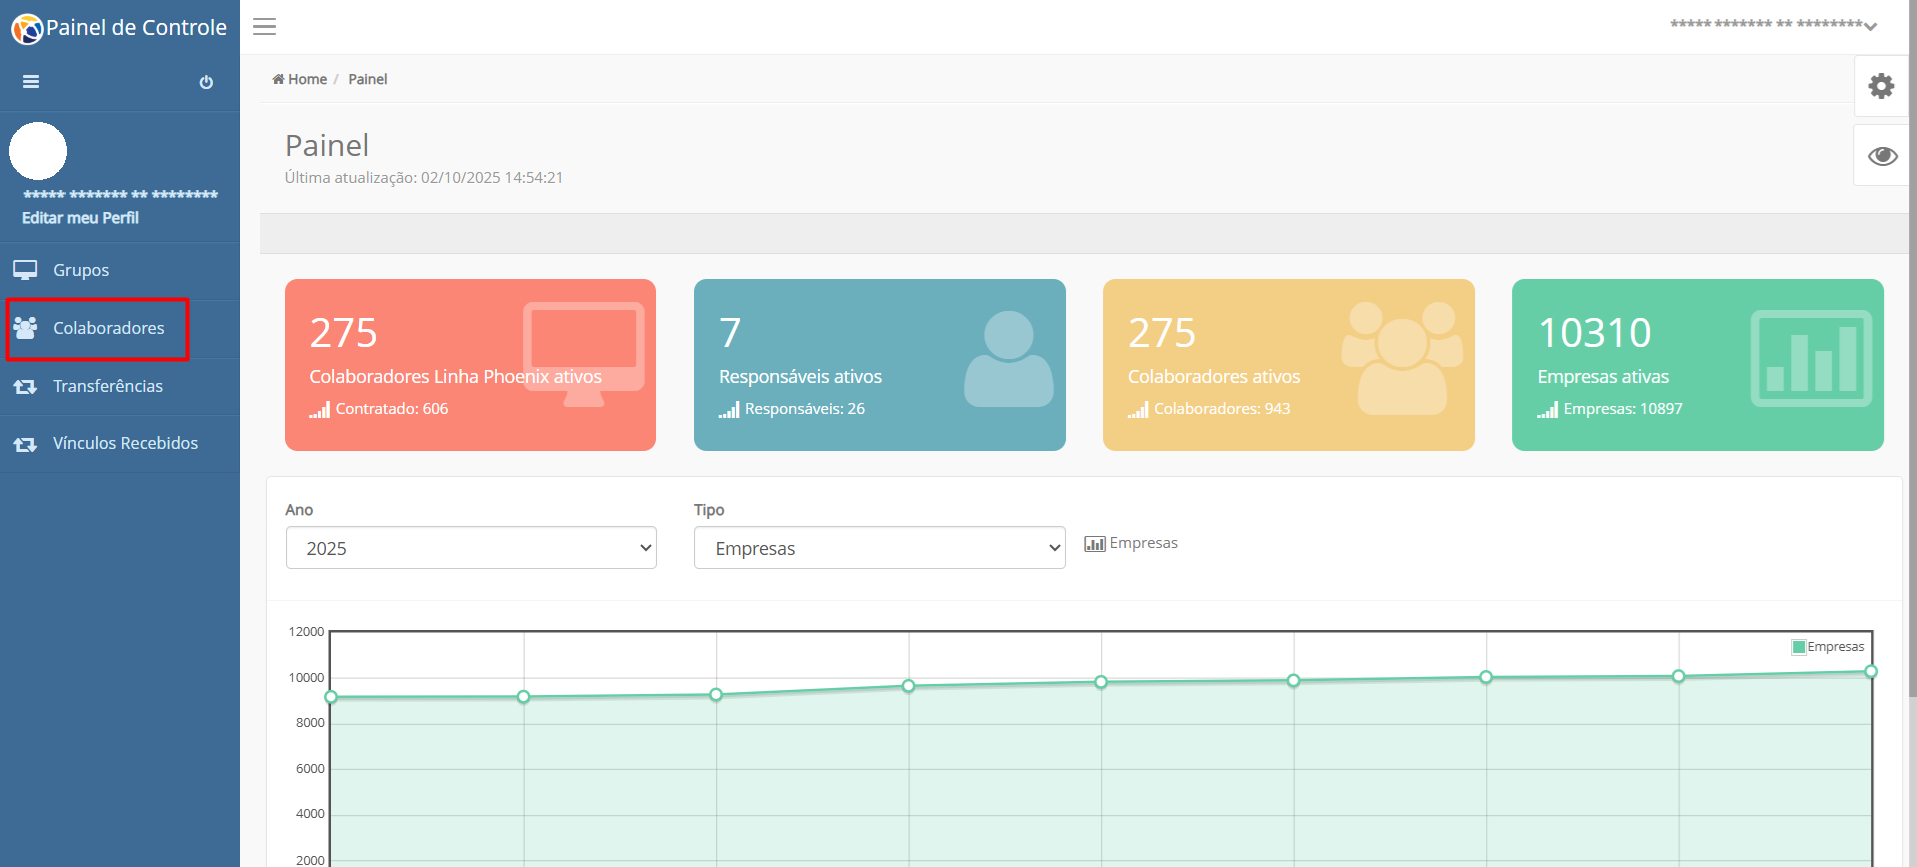The width and height of the screenshot is (1917, 867).
Task: Click the profile avatar circle
Action: pos(38,151)
